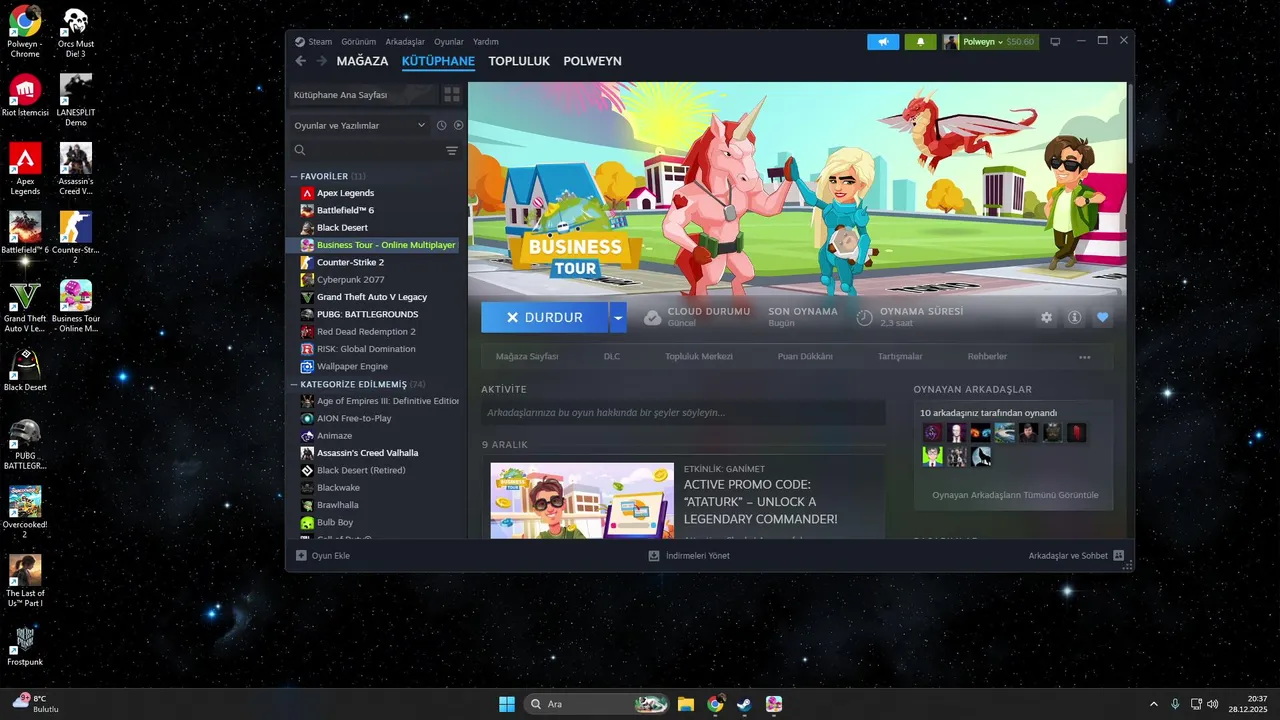Viewport: 1280px width, 720px height.
Task: Open Riot İstemcisi desktop icon
Action: coord(25,96)
